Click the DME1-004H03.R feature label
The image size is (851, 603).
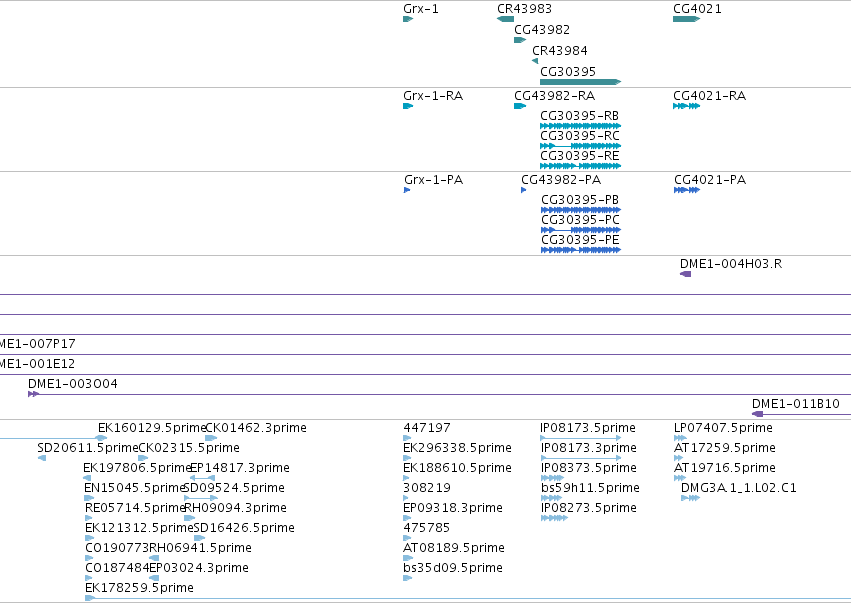point(731,264)
